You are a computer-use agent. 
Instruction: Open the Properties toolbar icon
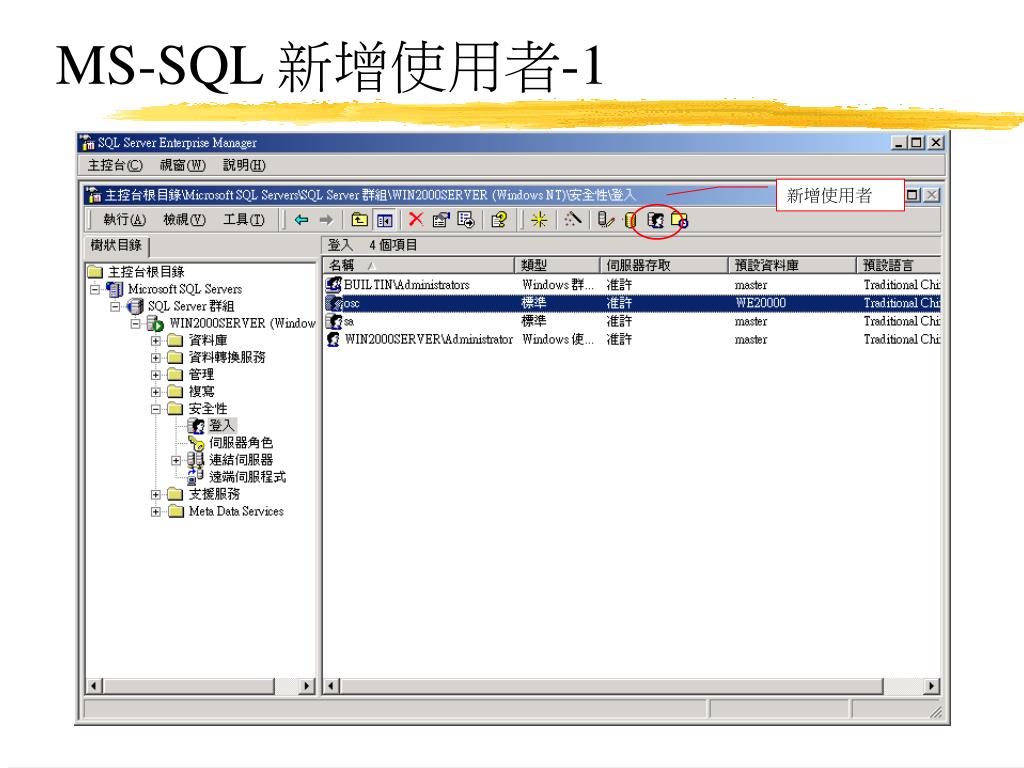tap(441, 220)
